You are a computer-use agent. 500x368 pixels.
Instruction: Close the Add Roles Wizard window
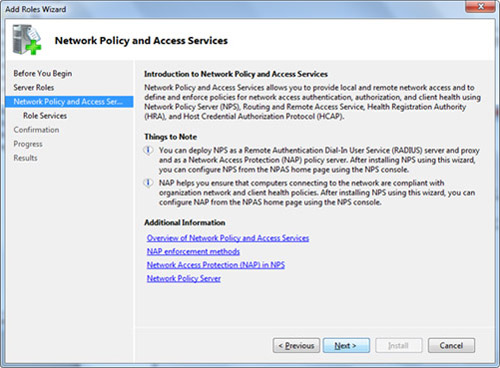coord(480,6)
